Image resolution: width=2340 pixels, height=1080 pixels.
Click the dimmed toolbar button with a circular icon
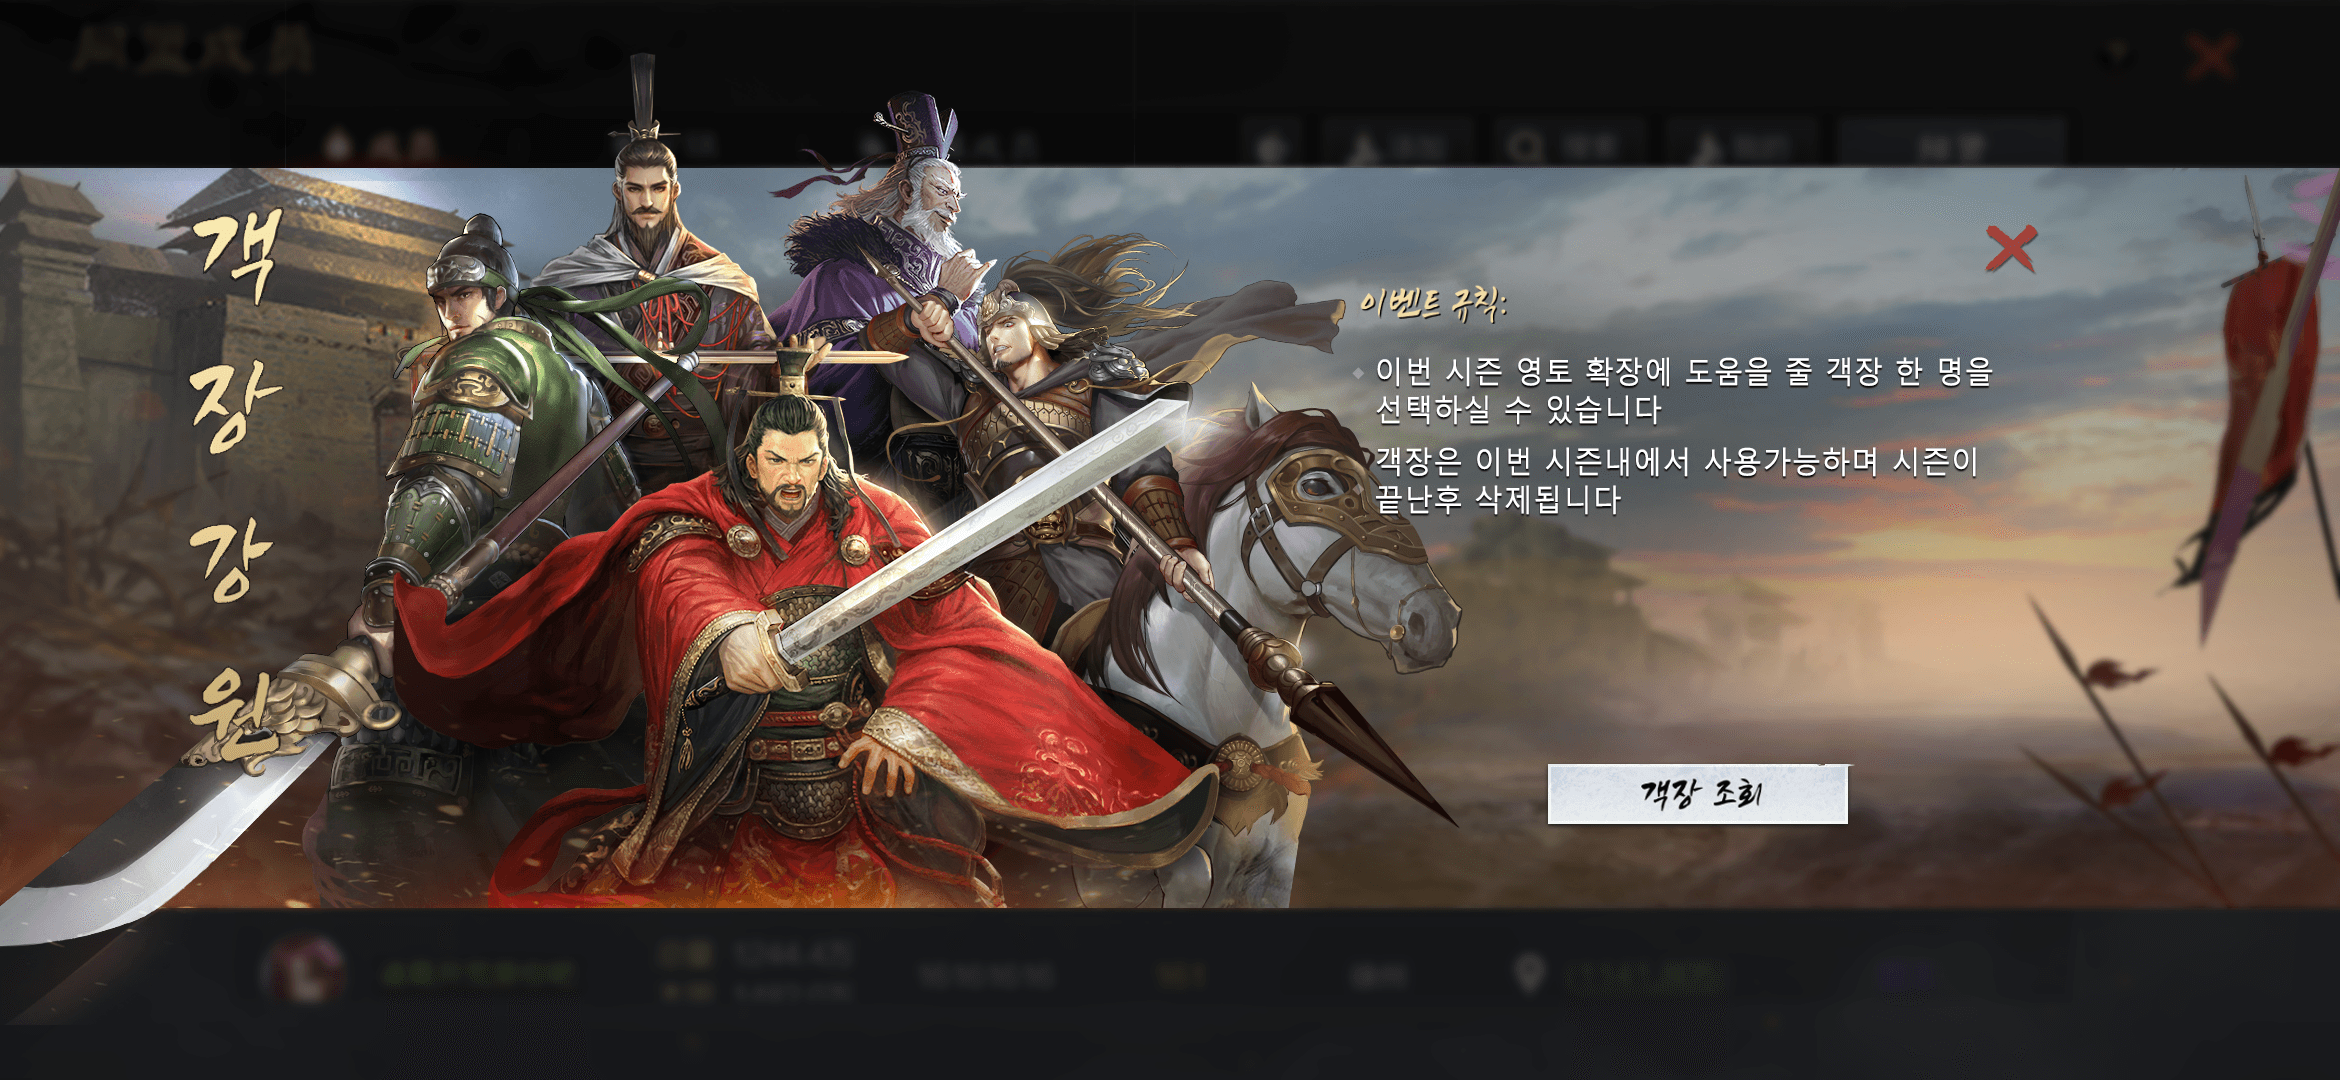click(x=1570, y=147)
